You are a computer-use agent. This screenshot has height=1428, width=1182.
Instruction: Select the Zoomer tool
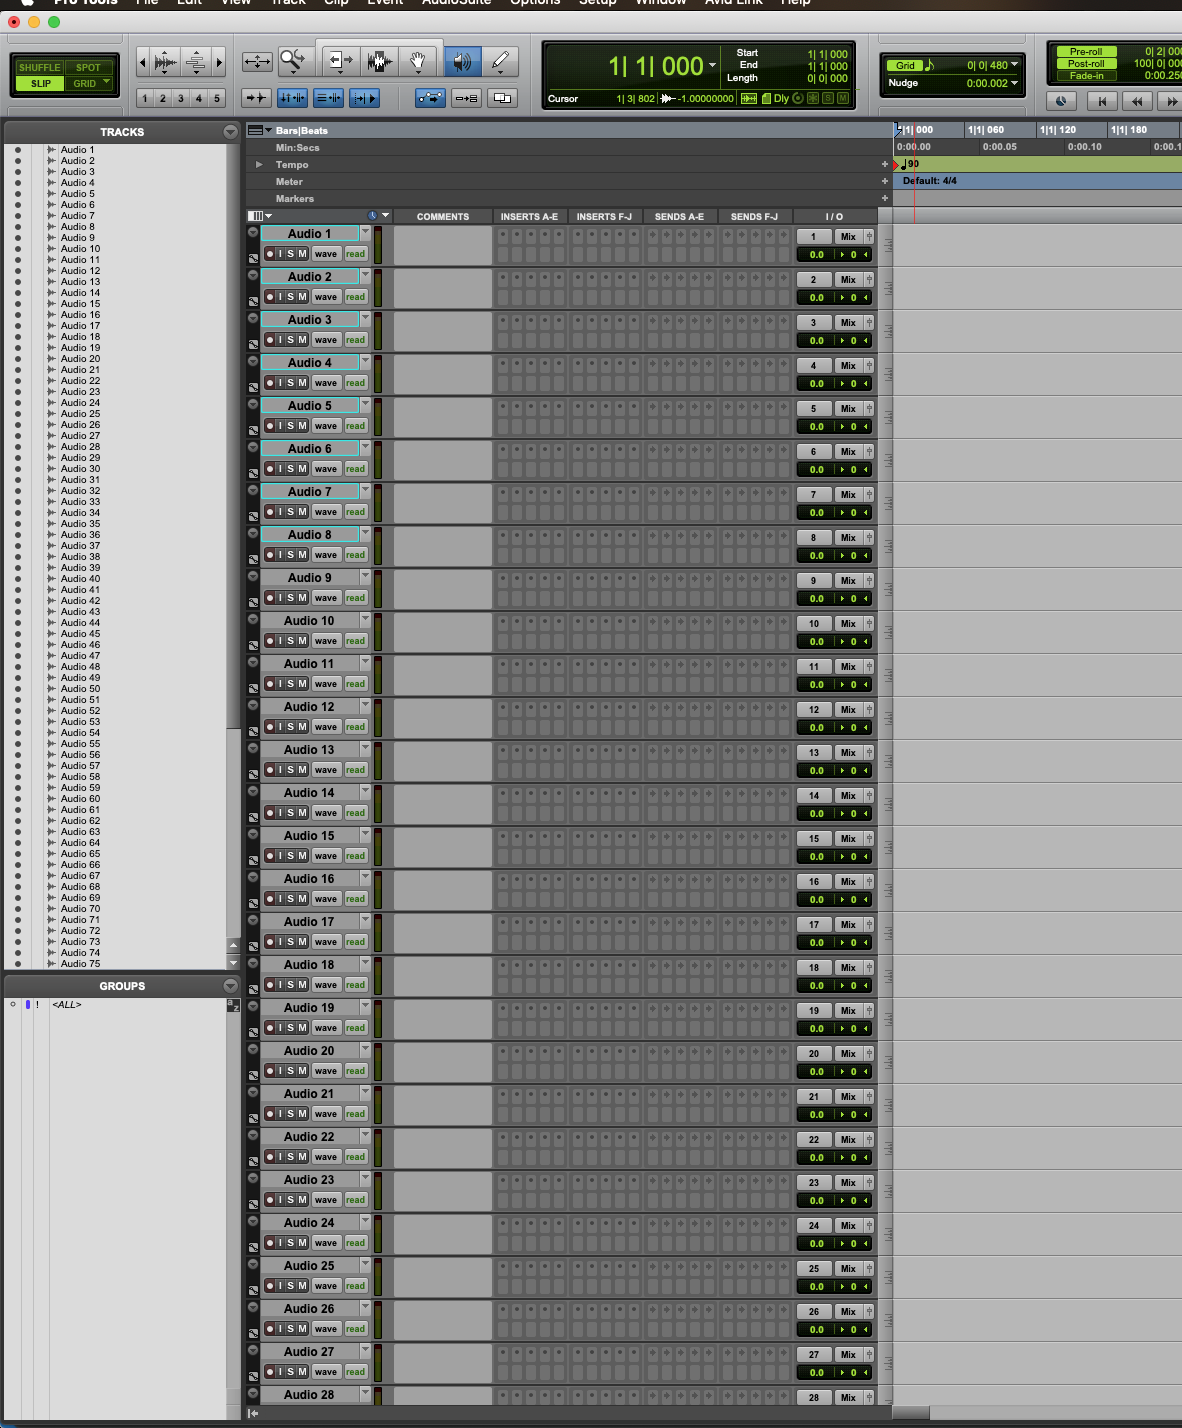point(292,62)
